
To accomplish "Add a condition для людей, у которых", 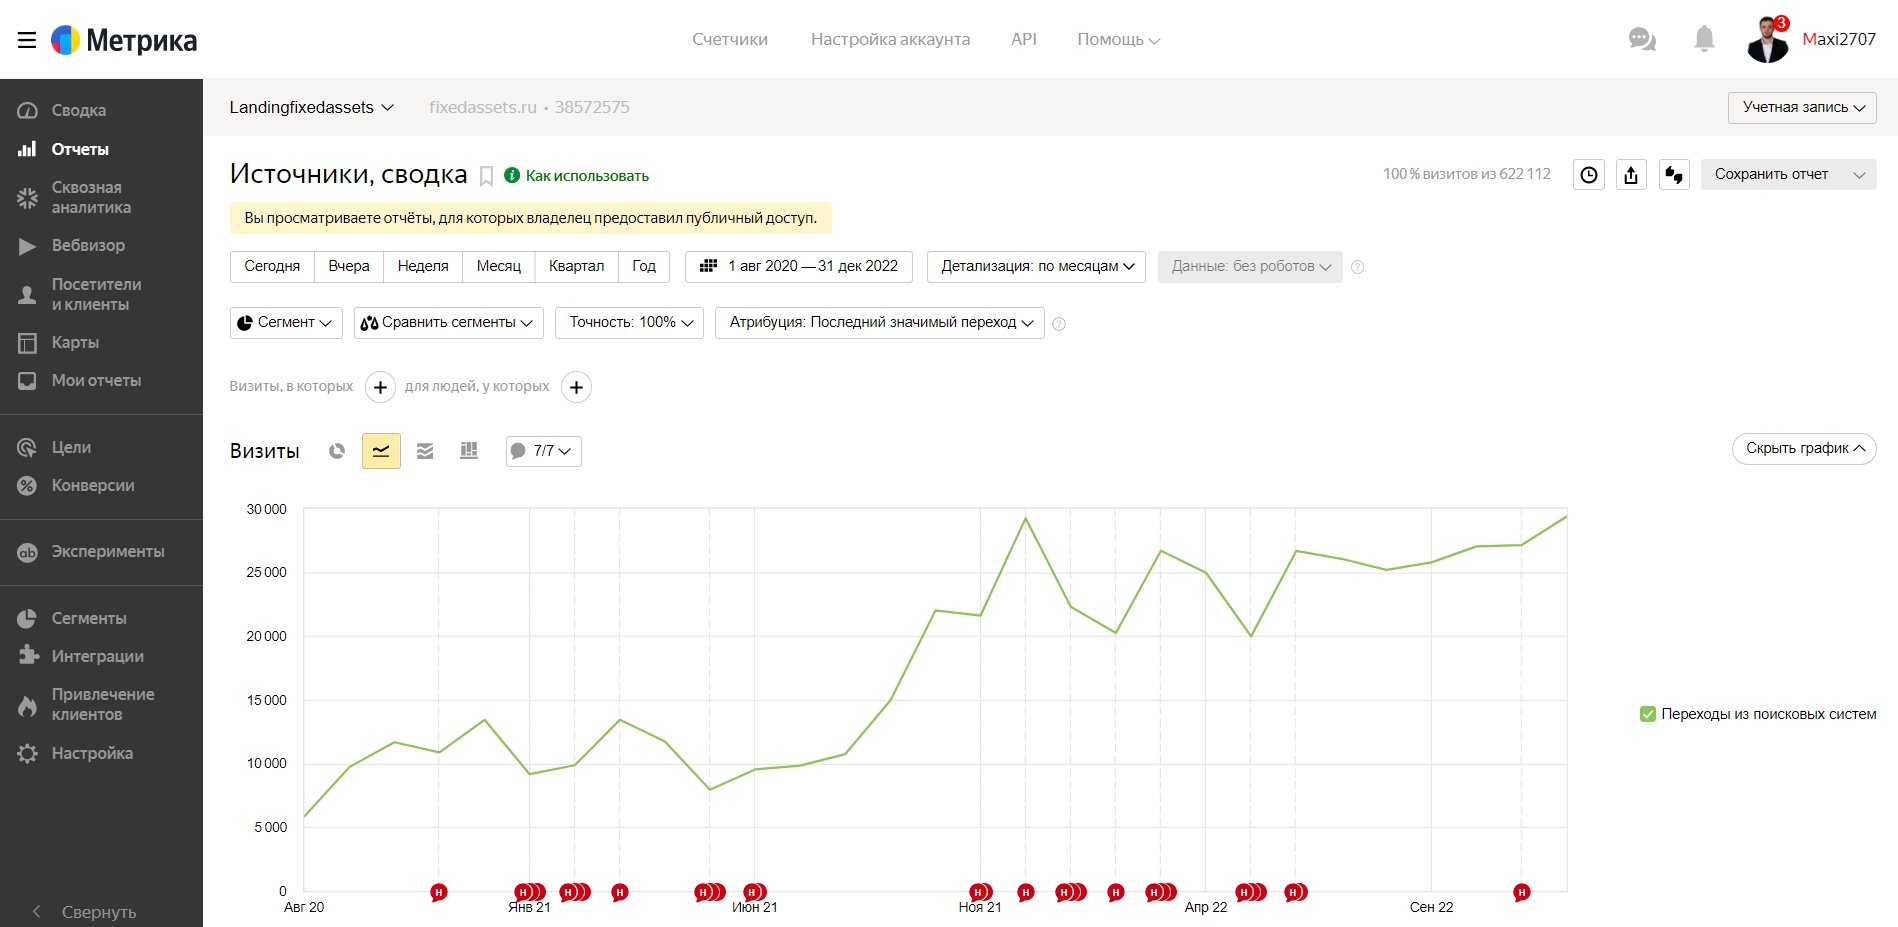I will [x=576, y=387].
